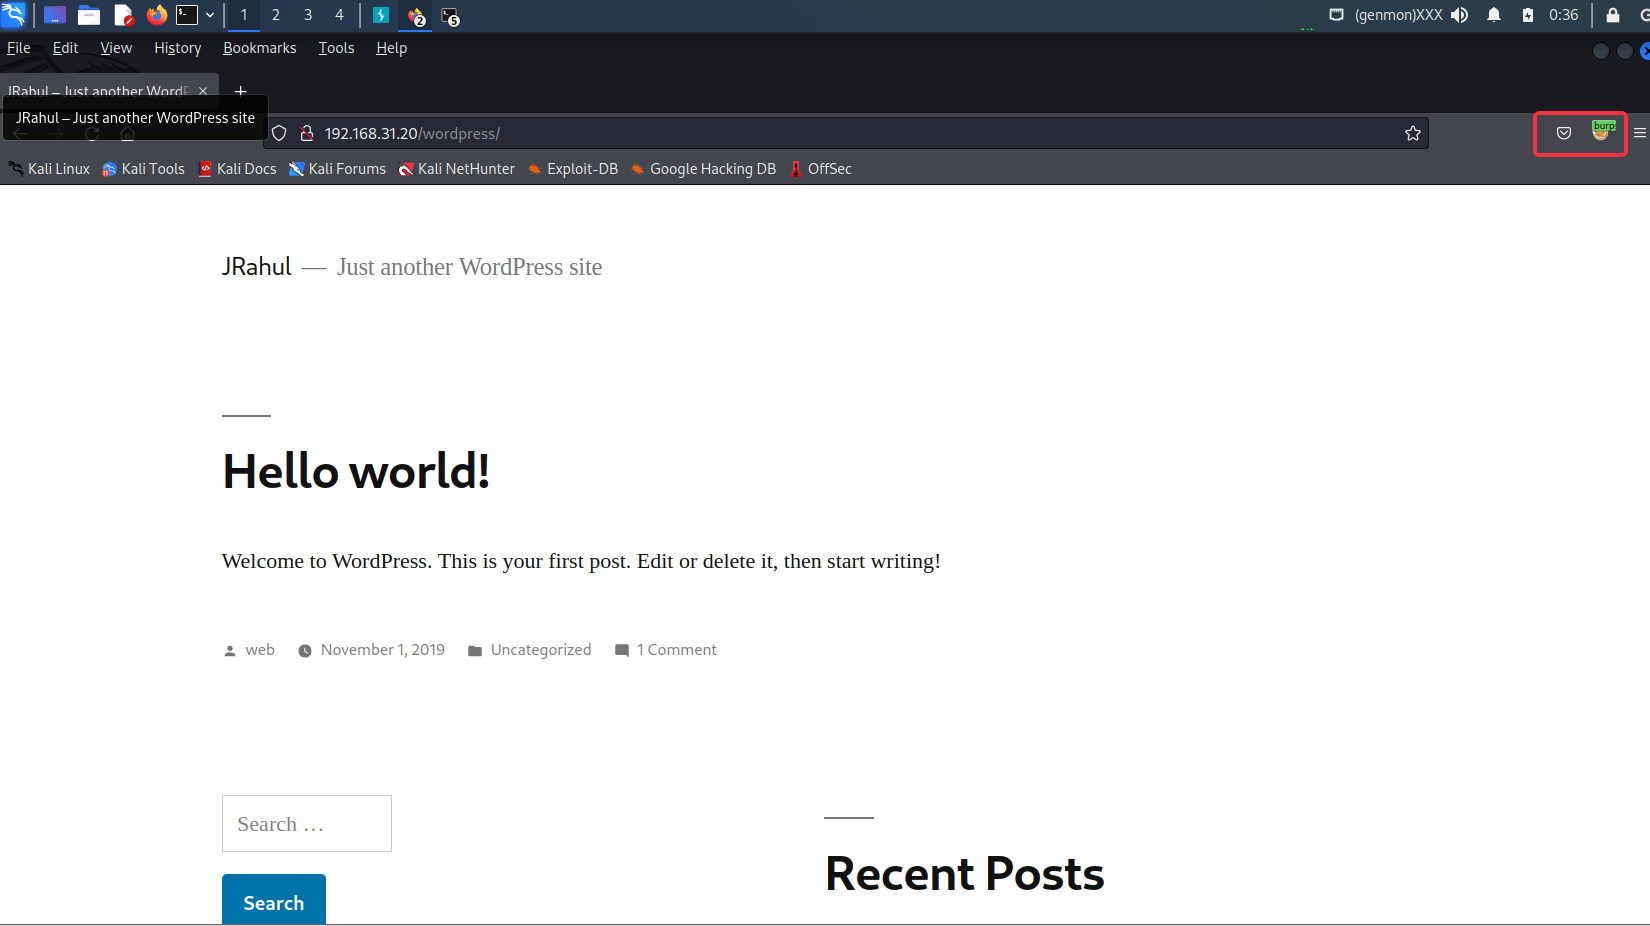The height and width of the screenshot is (926, 1650).
Task: Open the file manager panel icon
Action: [x=89, y=15]
